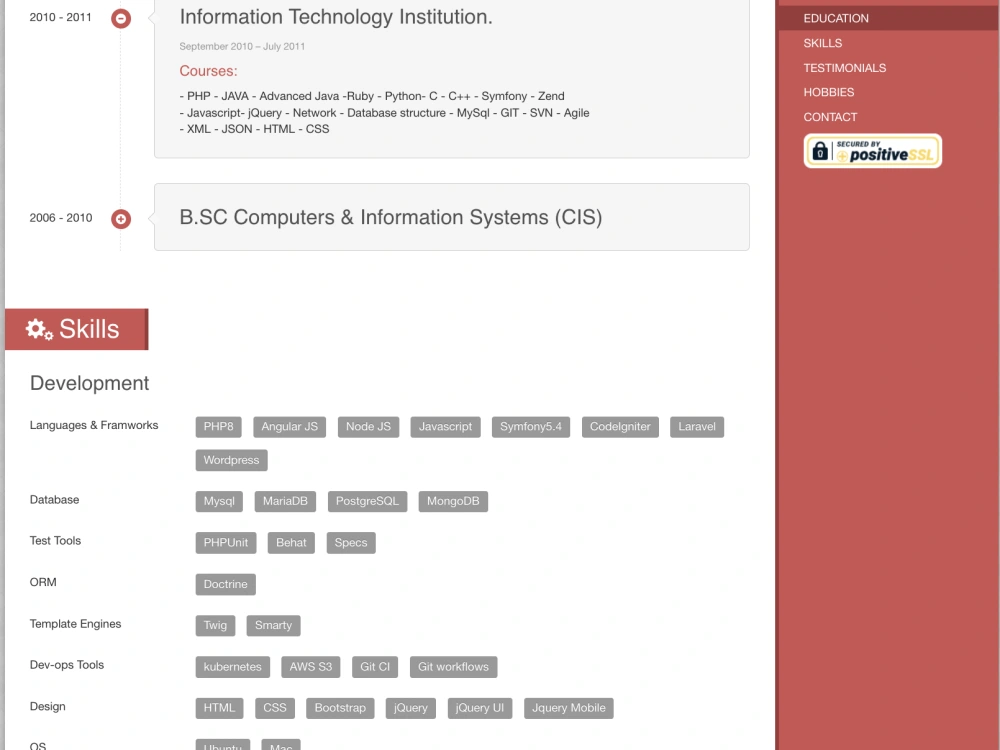Select the Contact menu item
Viewport: 1000px width, 750px height.
pos(830,117)
